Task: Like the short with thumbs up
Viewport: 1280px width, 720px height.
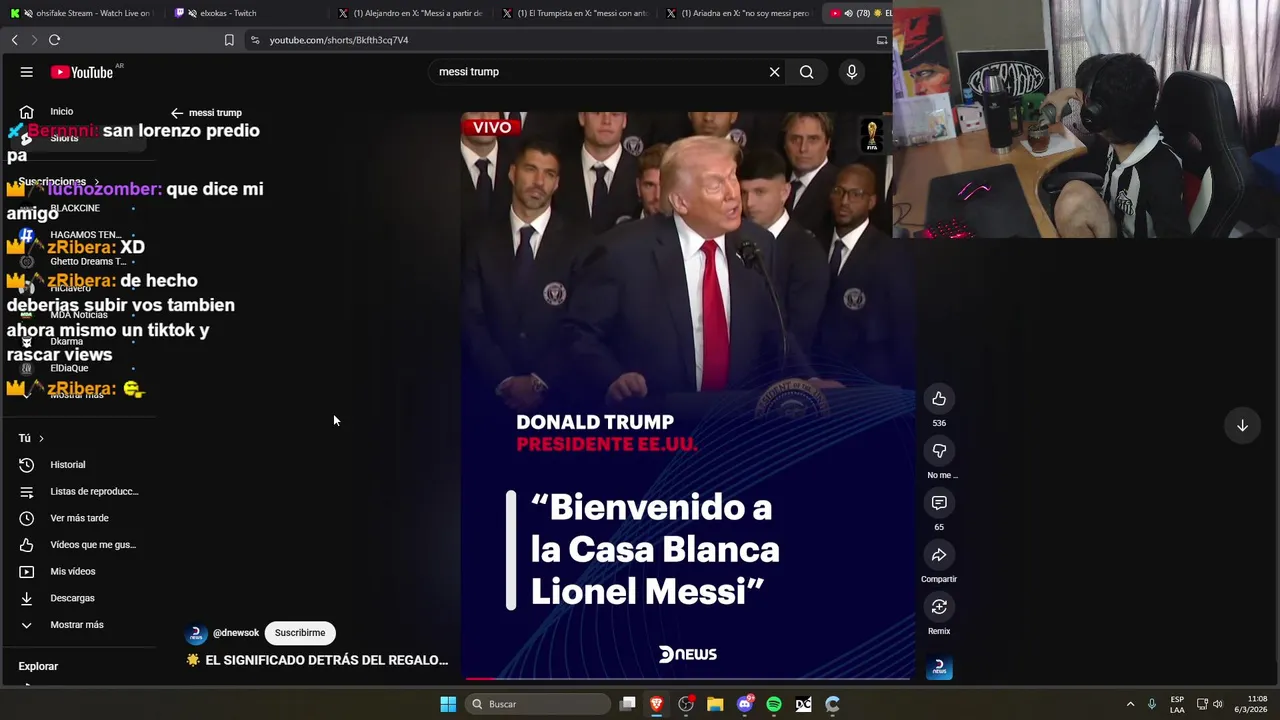Action: pyautogui.click(x=939, y=399)
